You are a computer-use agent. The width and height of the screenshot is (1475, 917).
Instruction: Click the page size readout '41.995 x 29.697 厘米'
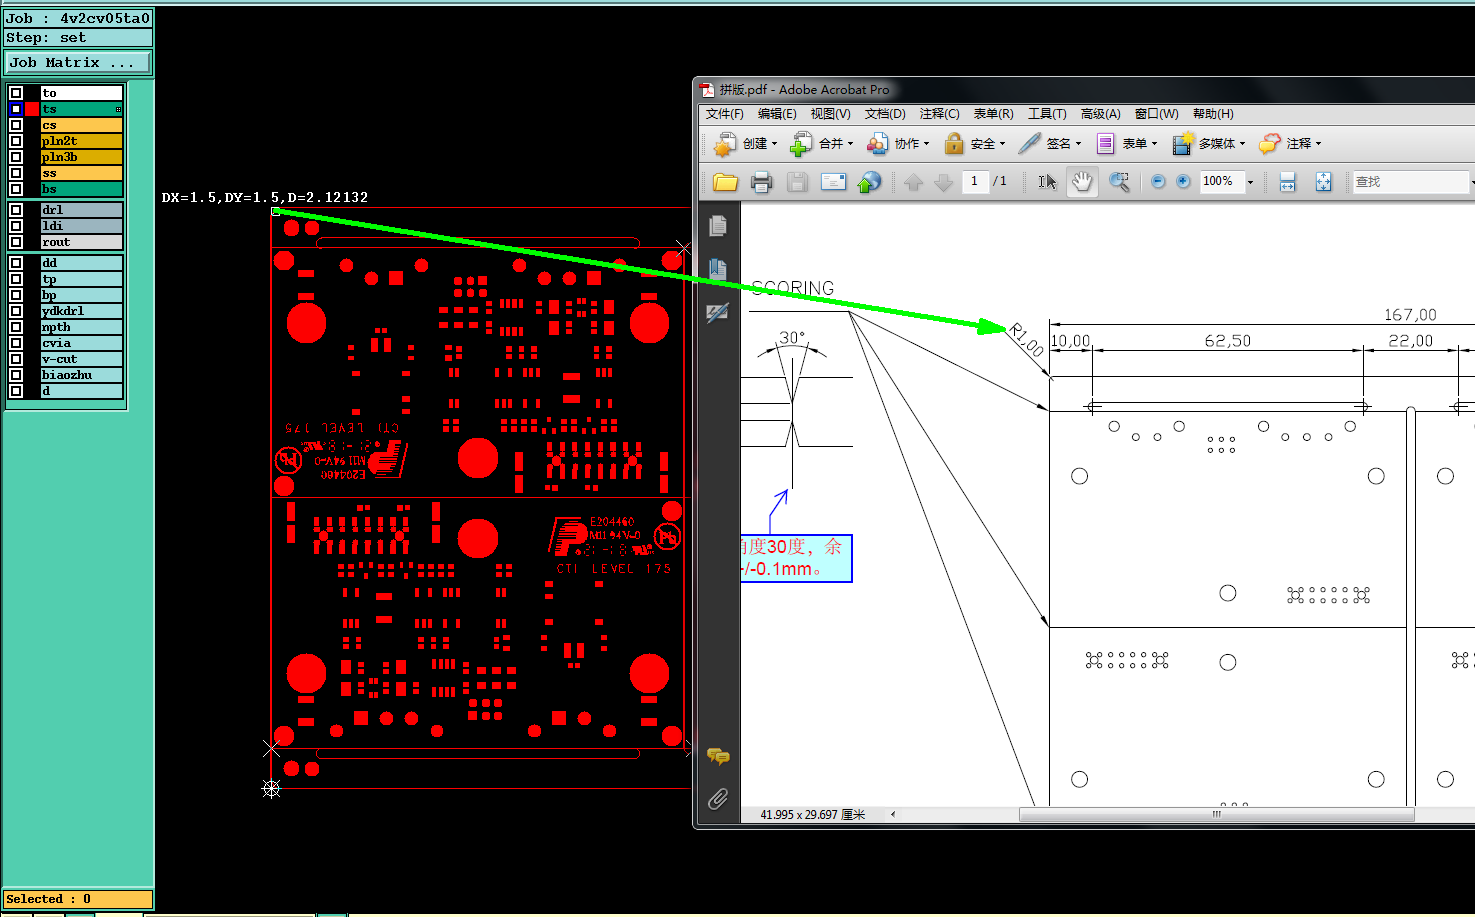(812, 815)
